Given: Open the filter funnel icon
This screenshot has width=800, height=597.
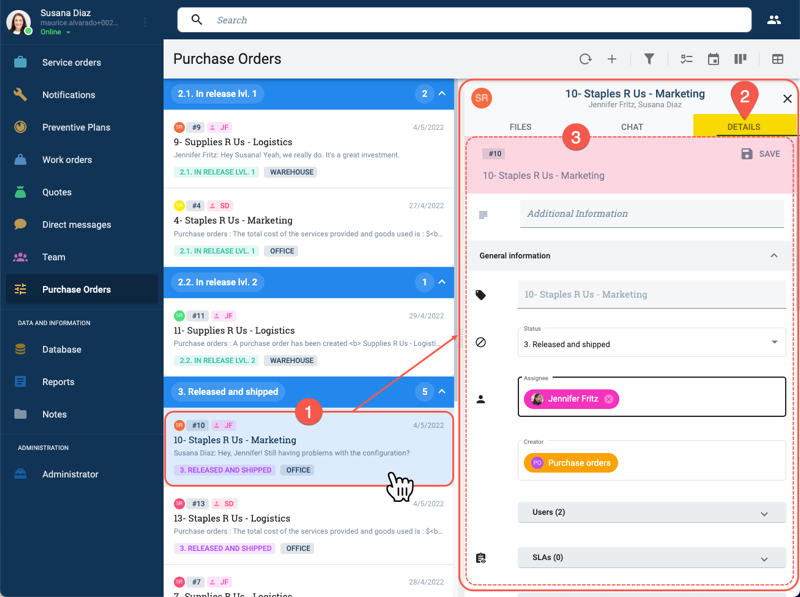Looking at the screenshot, I should pos(649,59).
